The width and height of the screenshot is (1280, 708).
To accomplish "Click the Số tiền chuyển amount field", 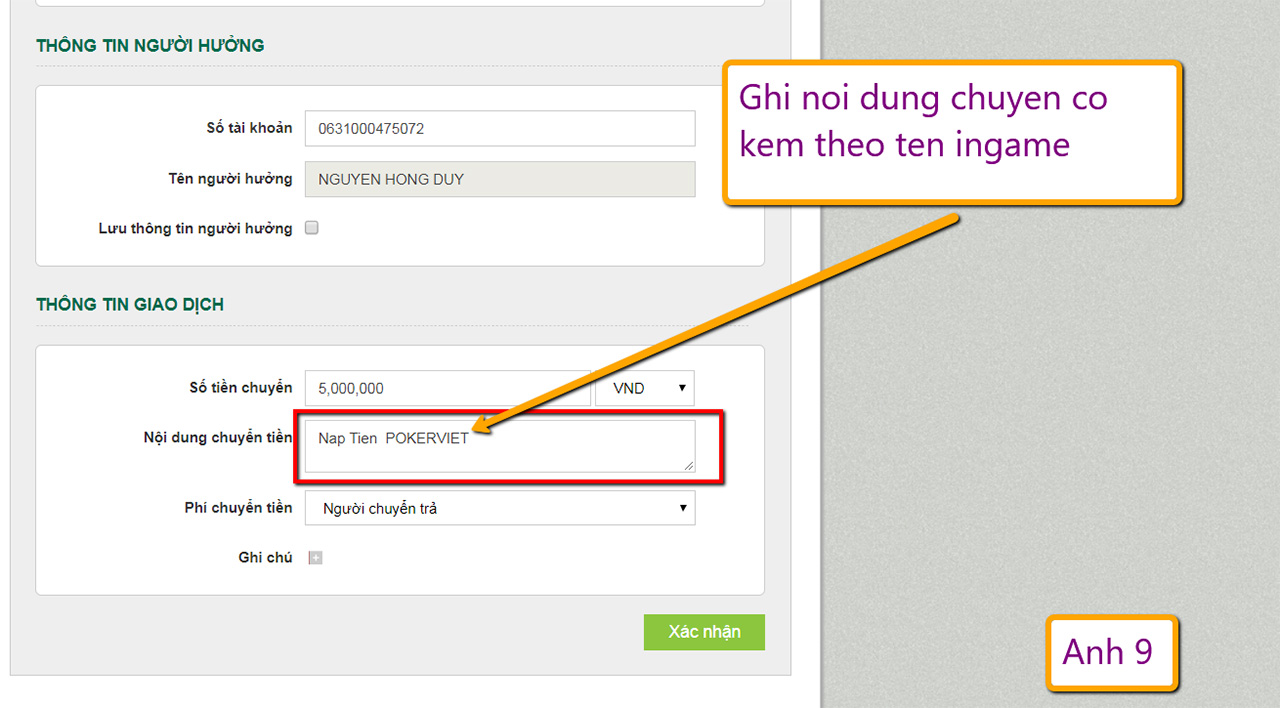I will [x=448, y=388].
